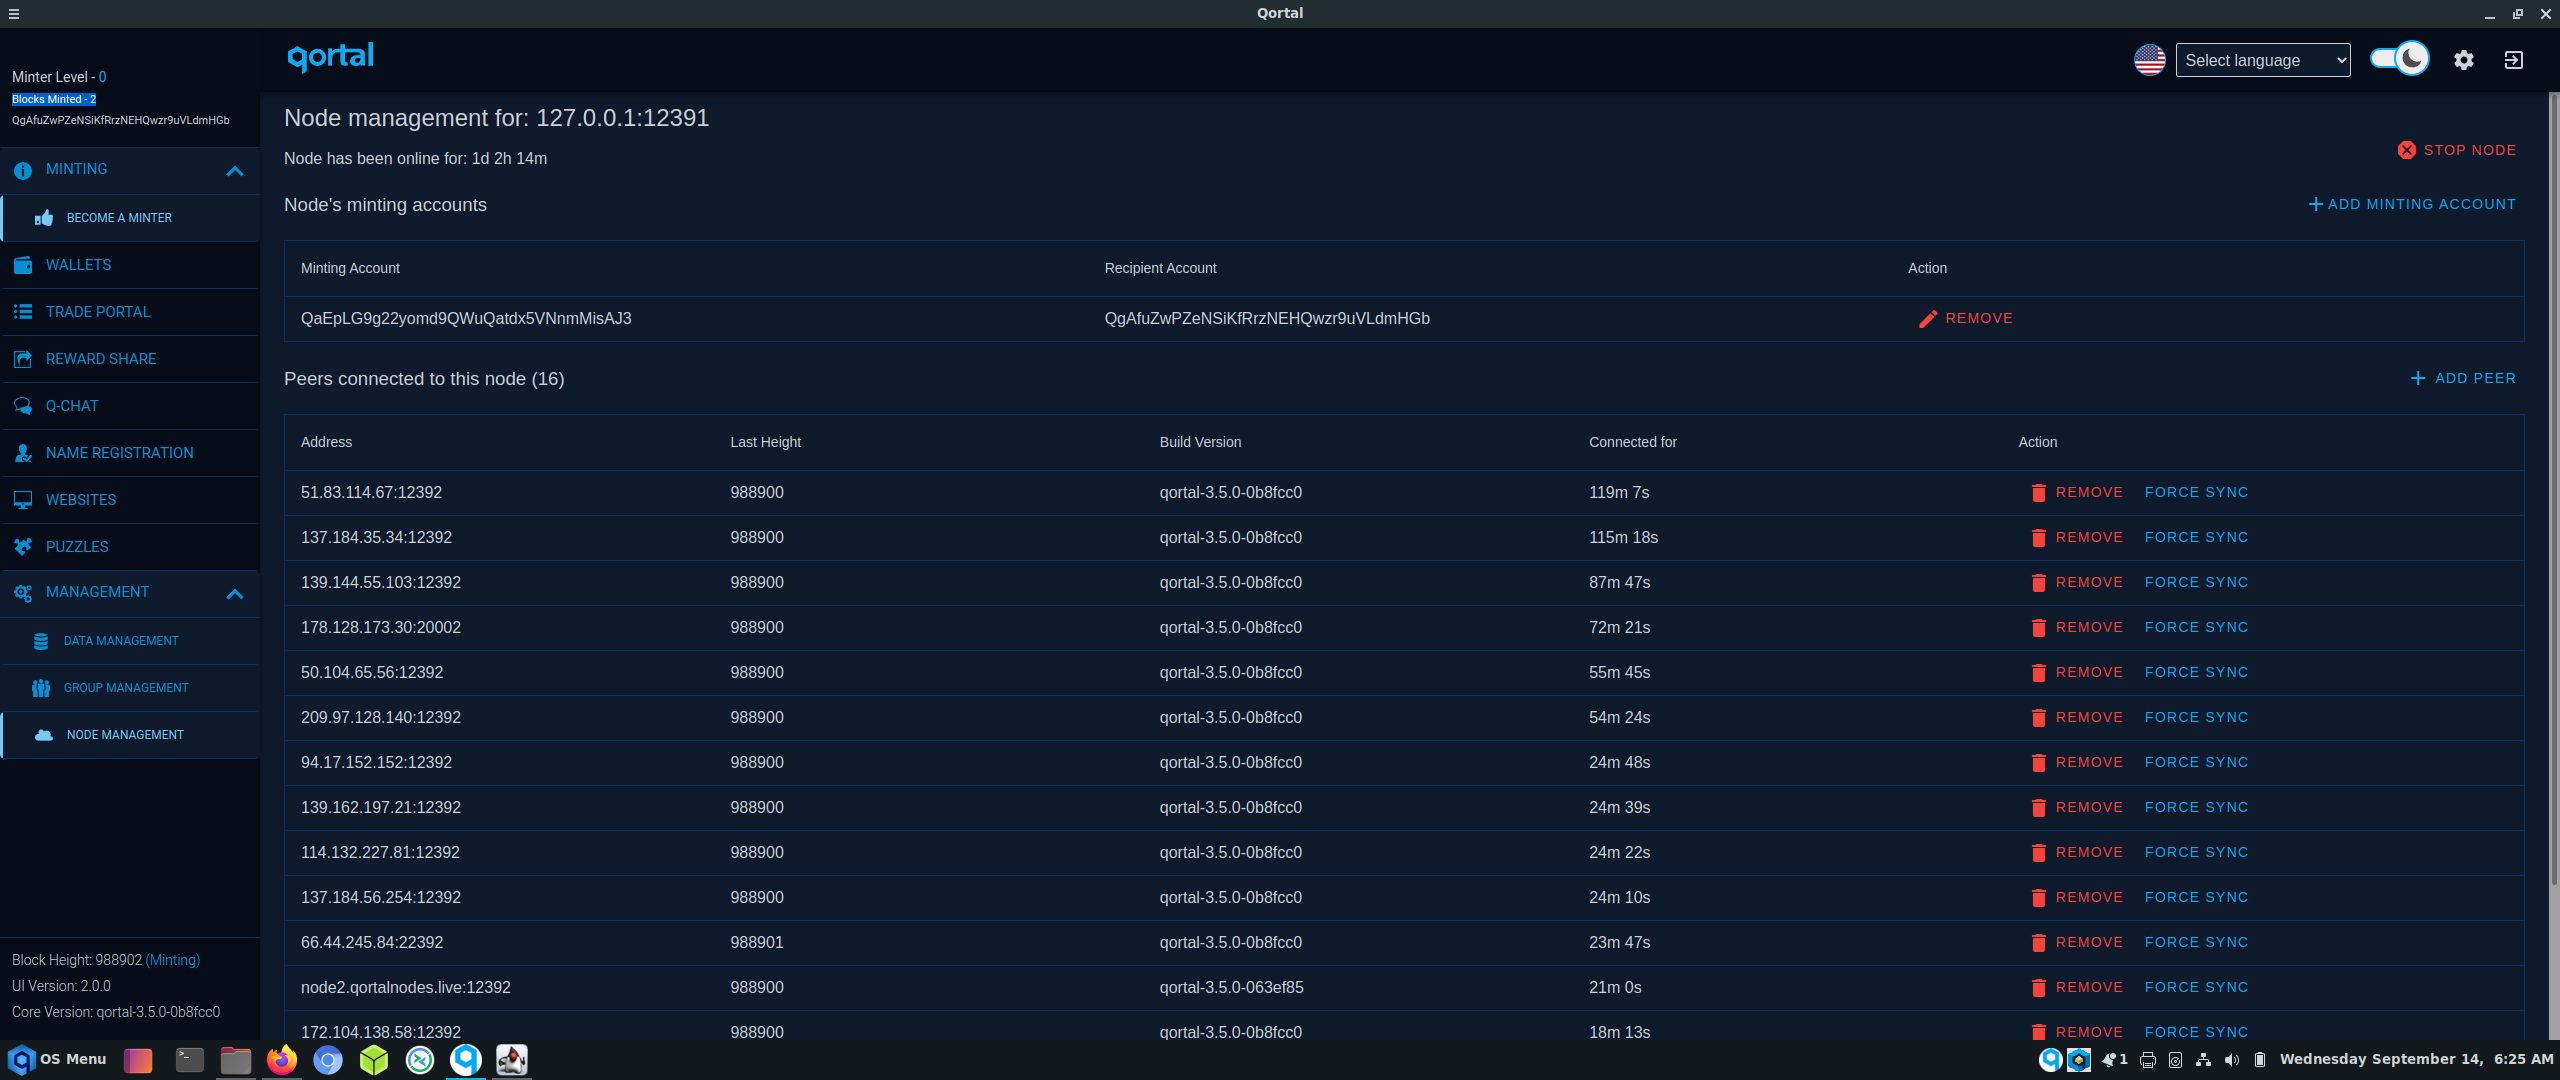The width and height of the screenshot is (2560, 1080).
Task: Click Add Peer button
Action: 2463,378
